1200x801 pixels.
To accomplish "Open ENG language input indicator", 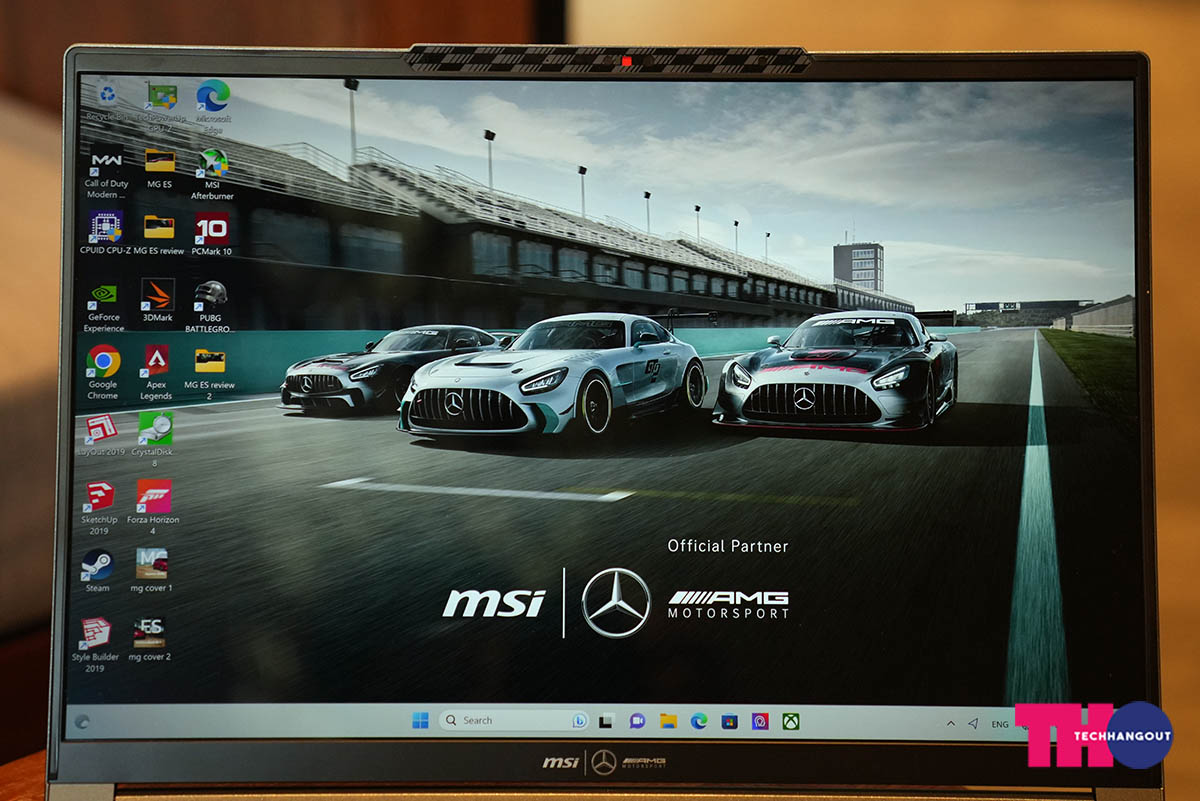I will pyautogui.click(x=1000, y=723).
